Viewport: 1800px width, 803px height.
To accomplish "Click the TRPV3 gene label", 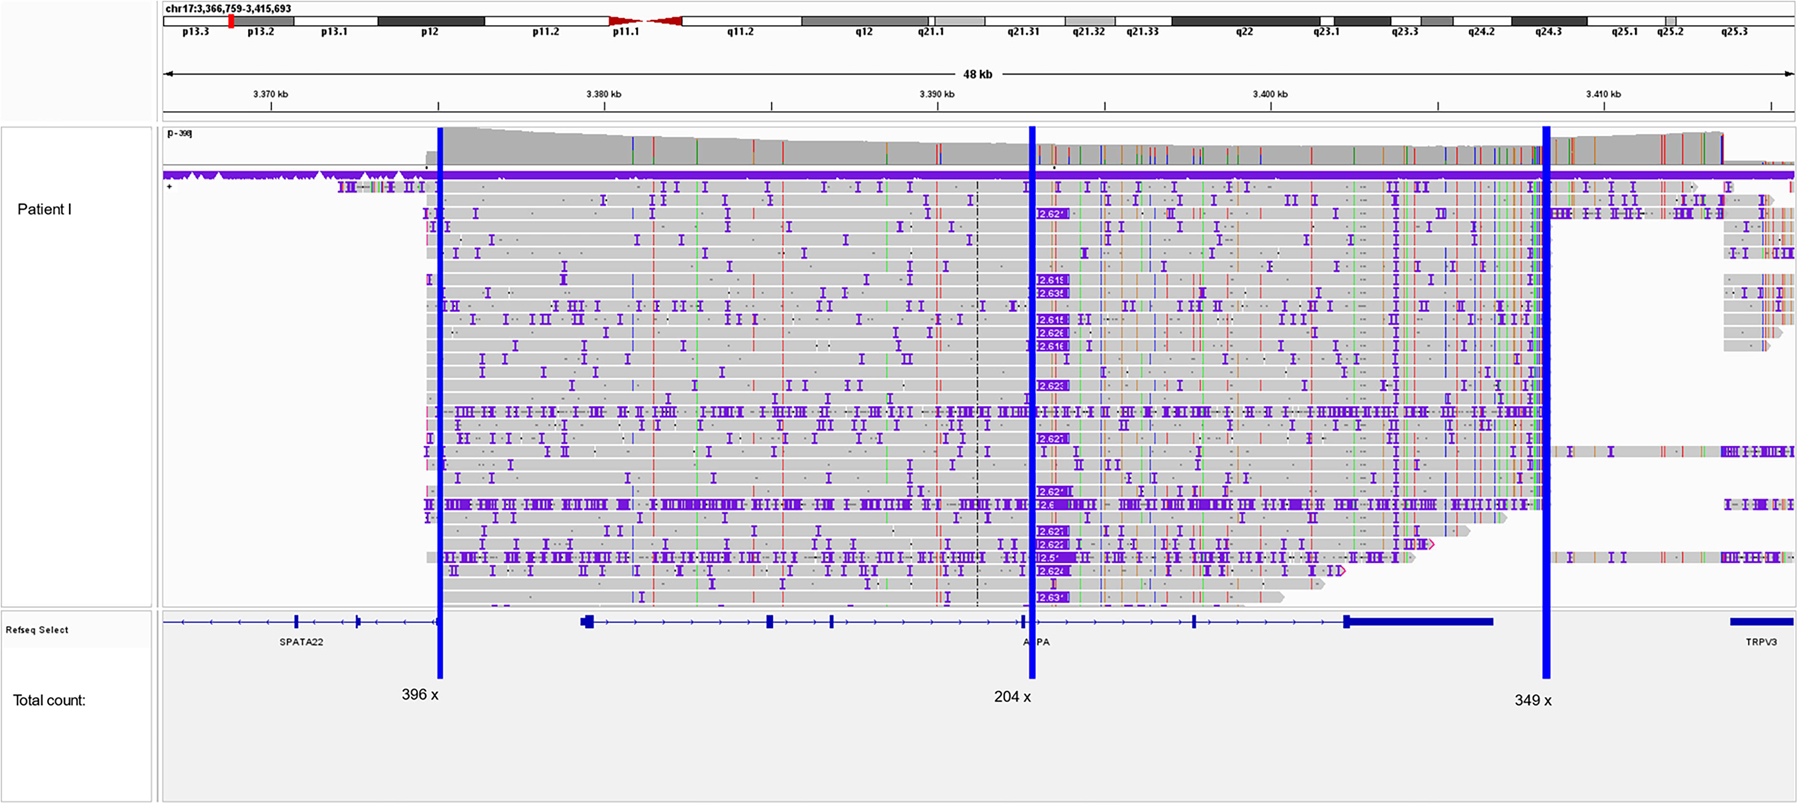I will (x=1762, y=642).
